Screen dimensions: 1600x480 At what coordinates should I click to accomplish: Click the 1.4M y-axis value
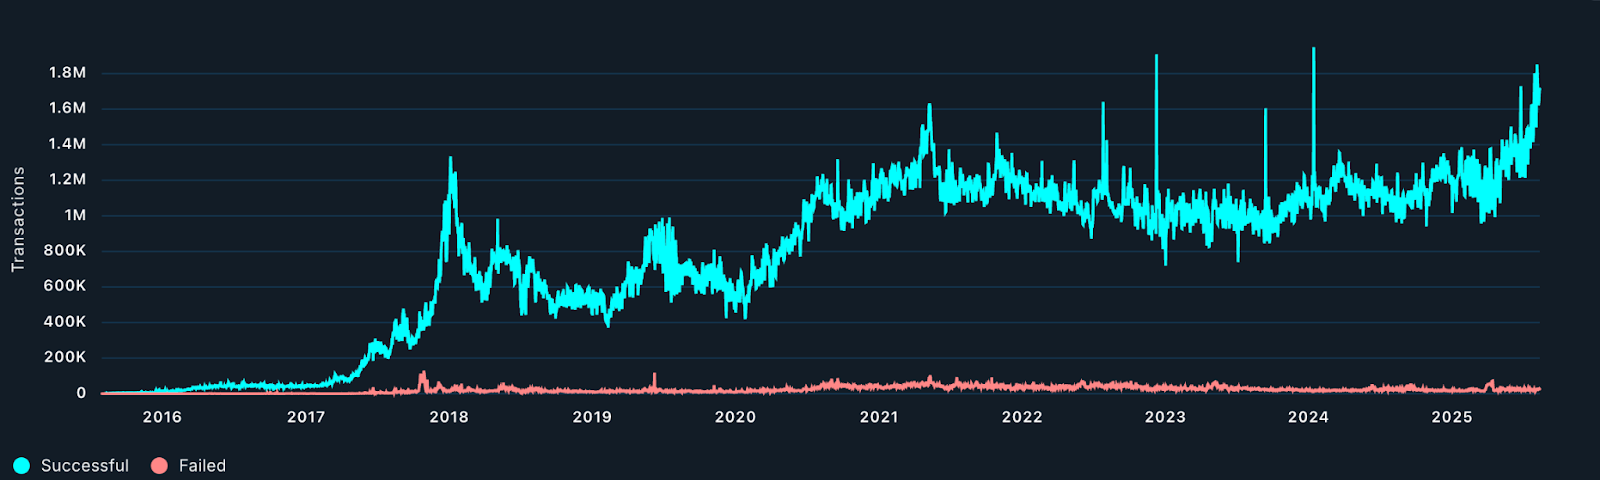(x=68, y=144)
